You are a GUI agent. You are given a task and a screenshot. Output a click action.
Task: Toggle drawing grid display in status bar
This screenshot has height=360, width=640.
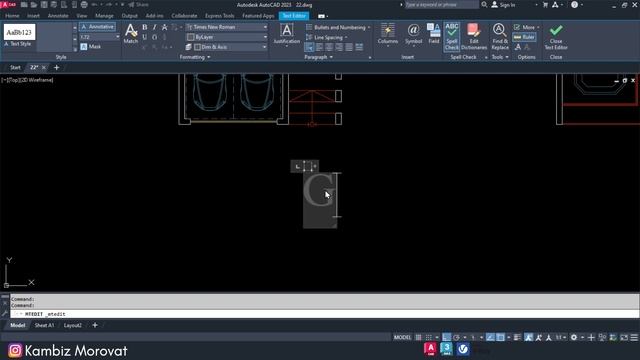418,337
